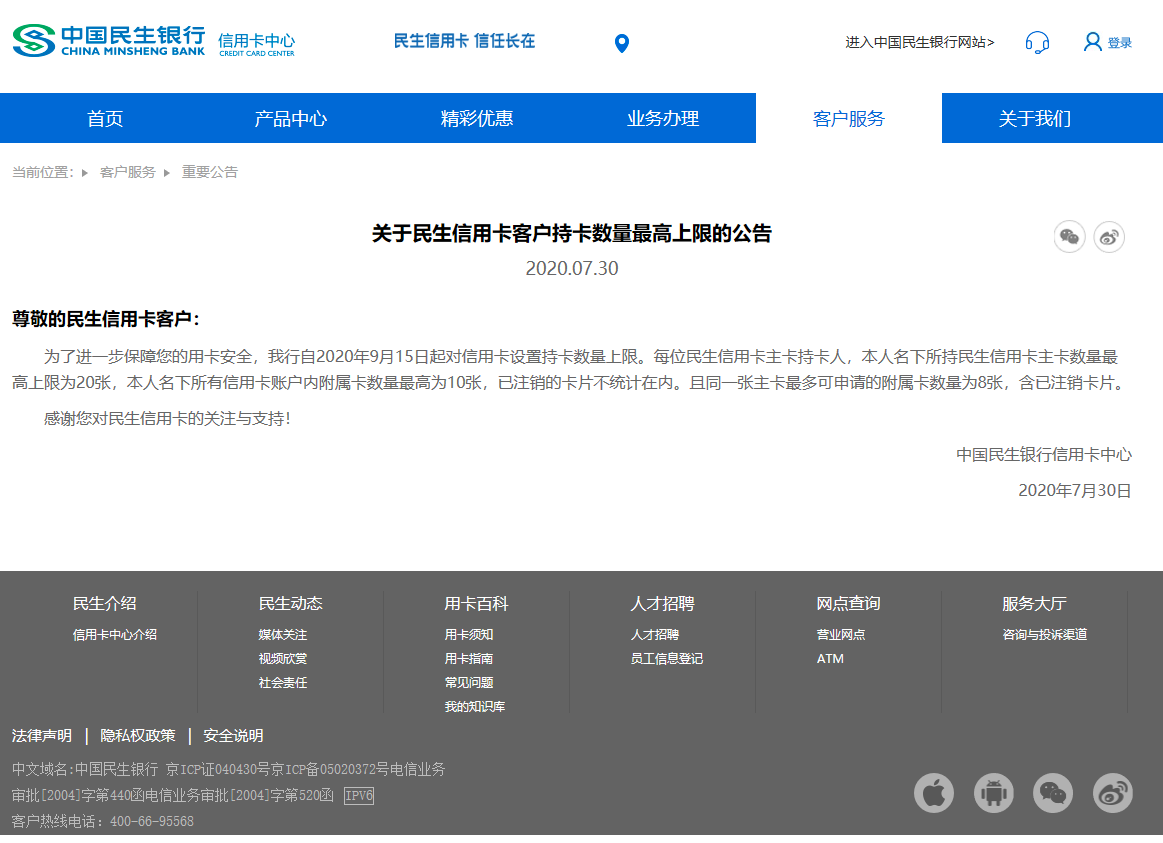Share the announcement via Weibo icon

coord(1110,237)
